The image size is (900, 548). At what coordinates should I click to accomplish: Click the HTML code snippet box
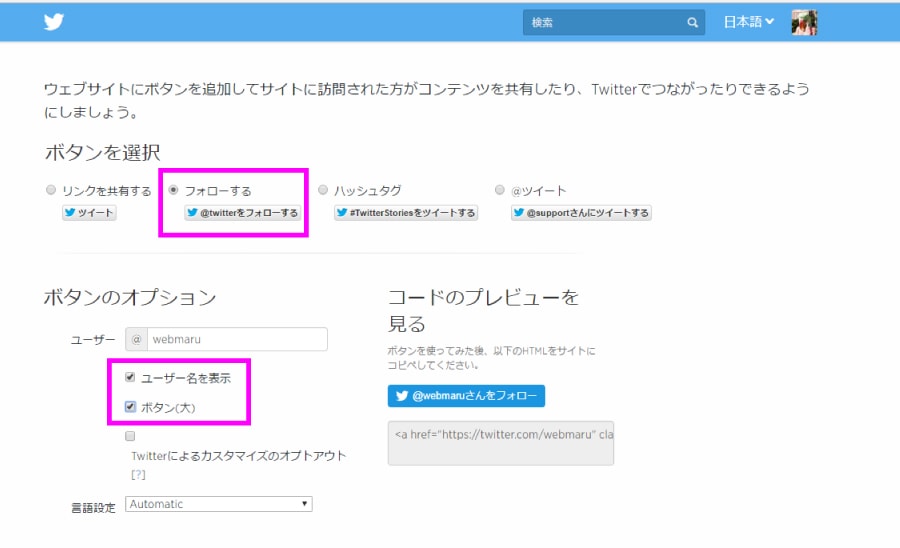pyautogui.click(x=501, y=443)
